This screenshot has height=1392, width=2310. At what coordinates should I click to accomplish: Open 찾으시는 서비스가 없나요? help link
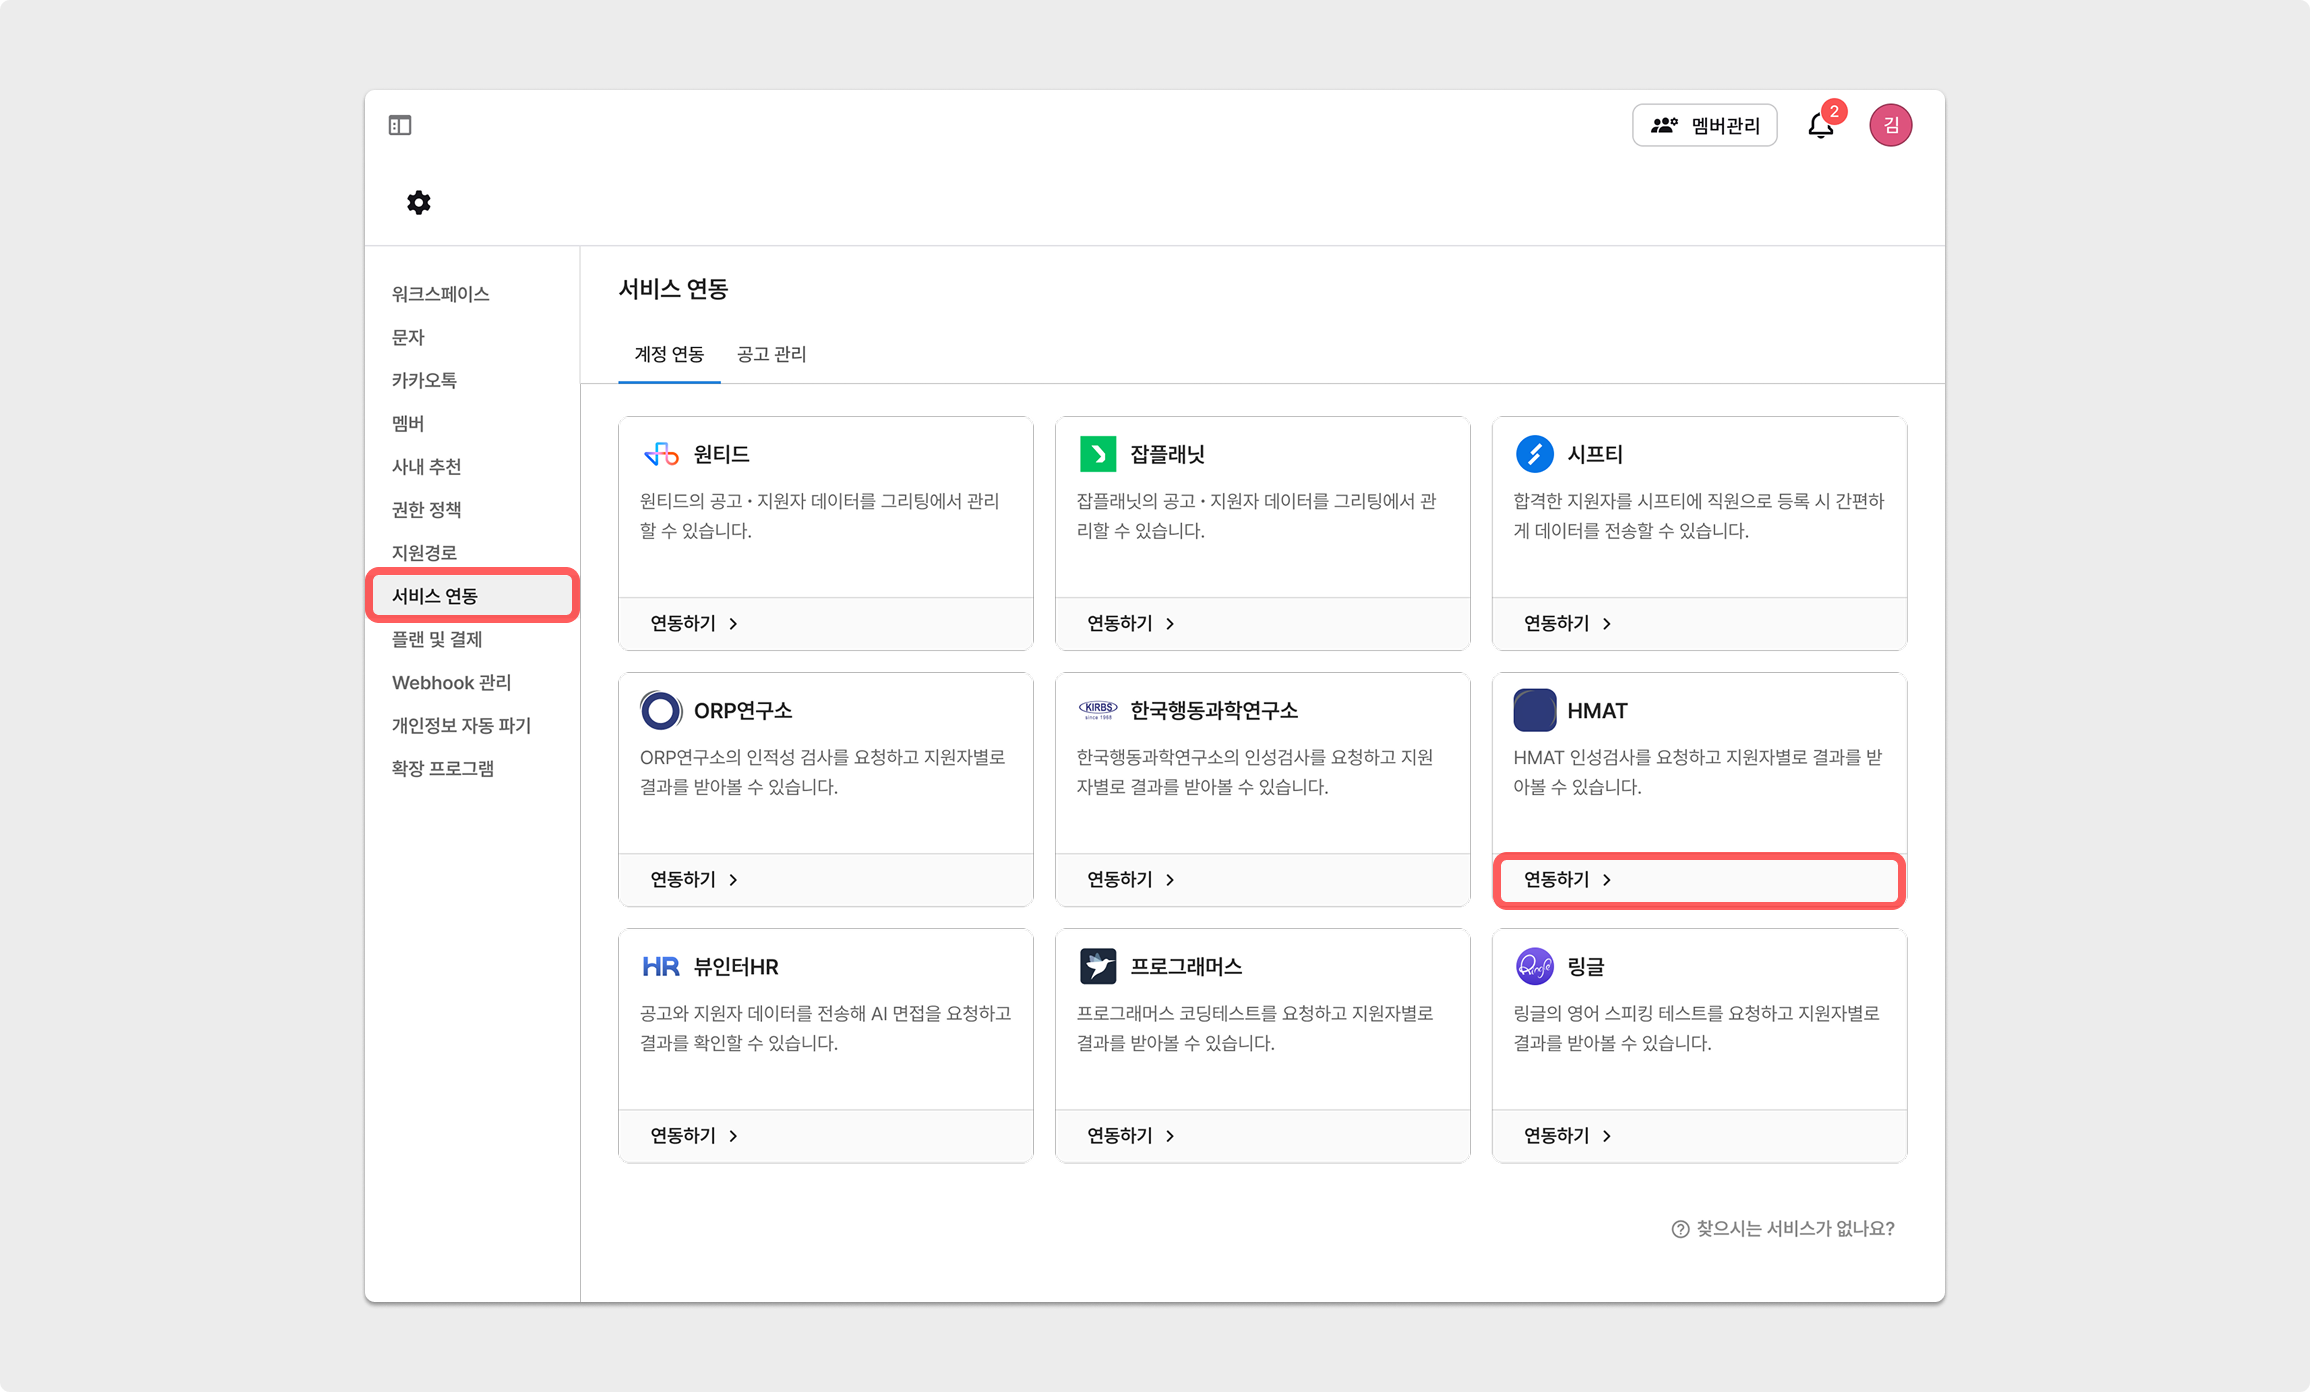point(1784,1229)
